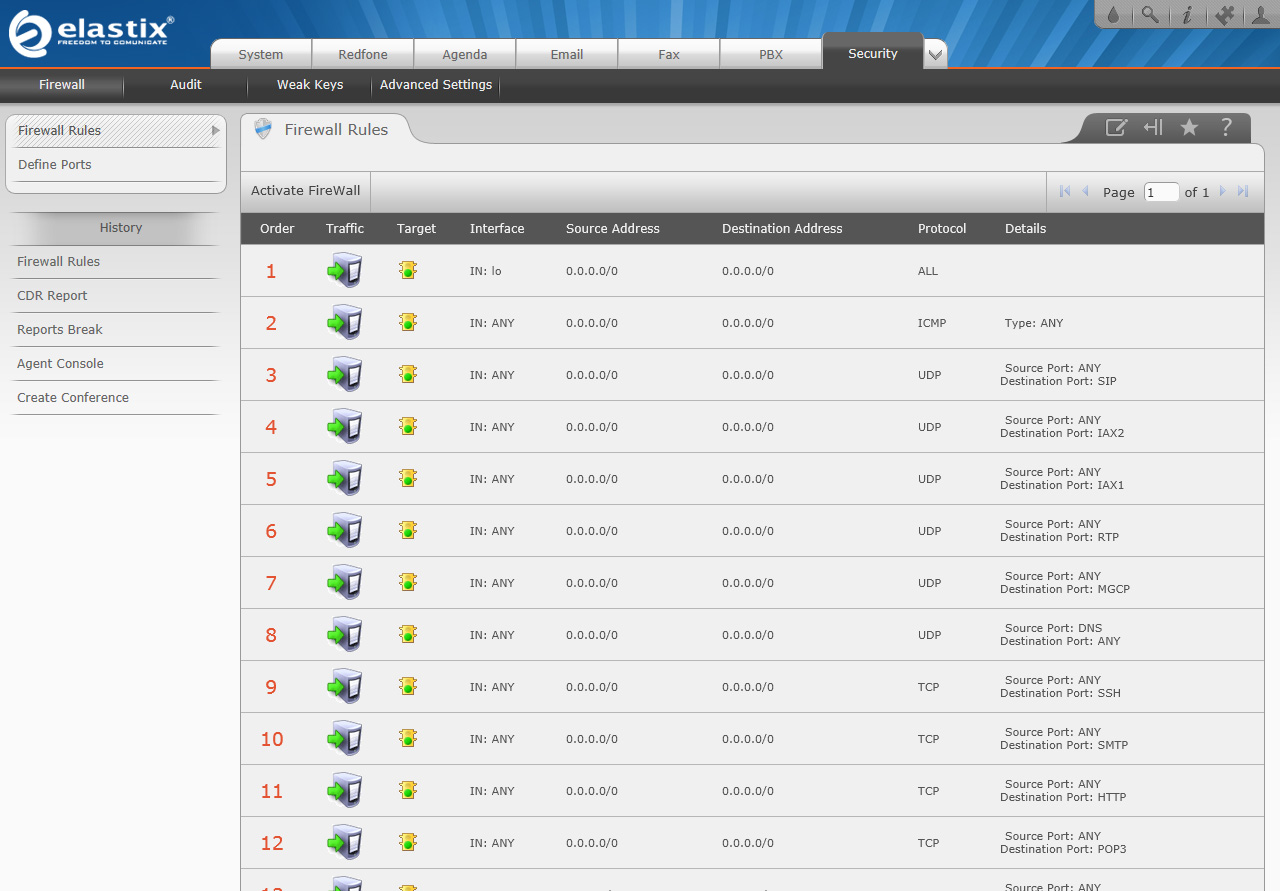Open the help question mark icon
Viewport: 1280px width, 891px height.
coord(1226,127)
